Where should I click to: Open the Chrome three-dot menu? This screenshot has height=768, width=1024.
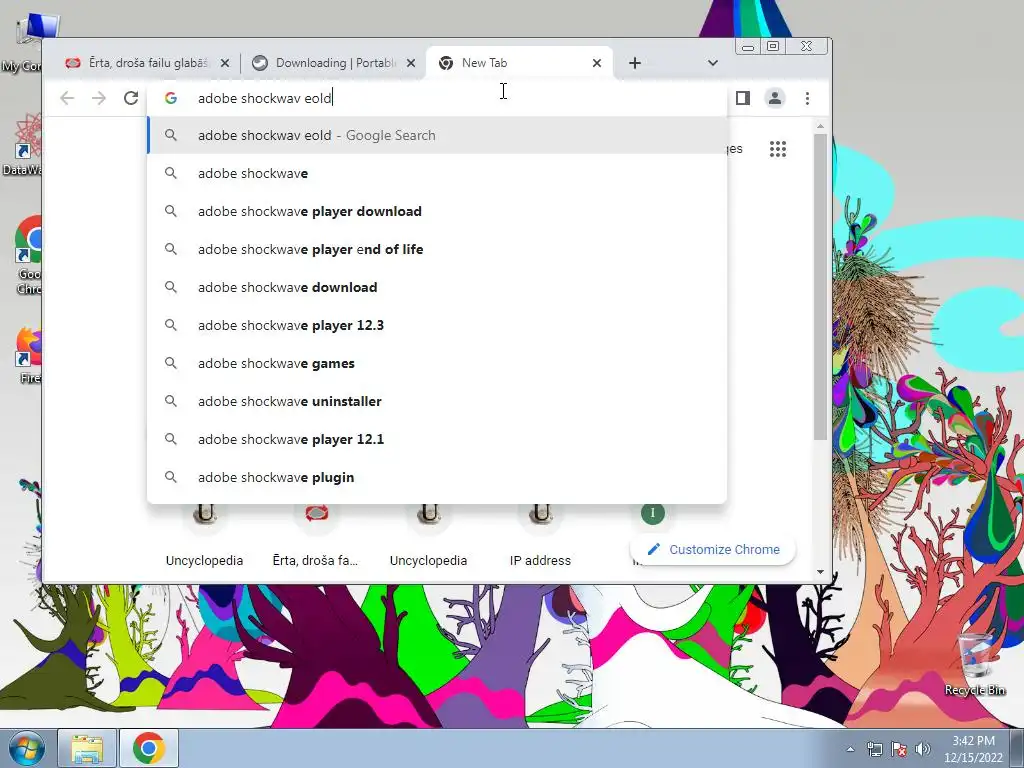pos(807,98)
